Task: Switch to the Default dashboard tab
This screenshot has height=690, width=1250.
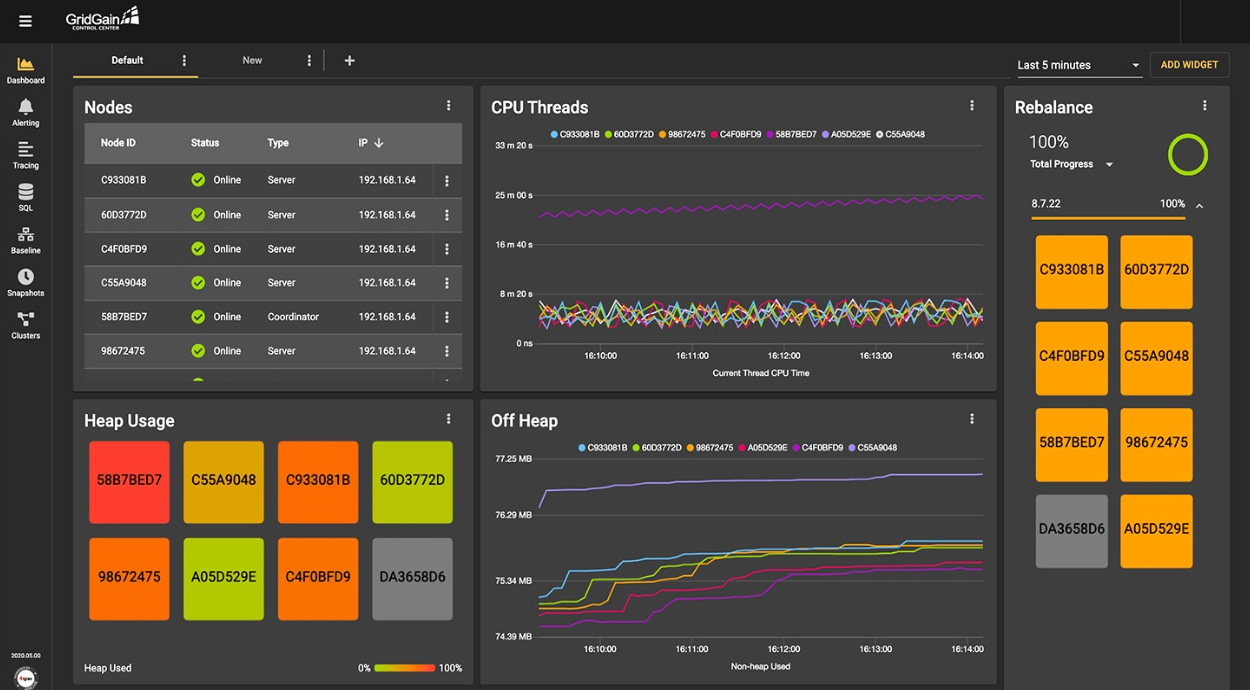Action: [127, 61]
